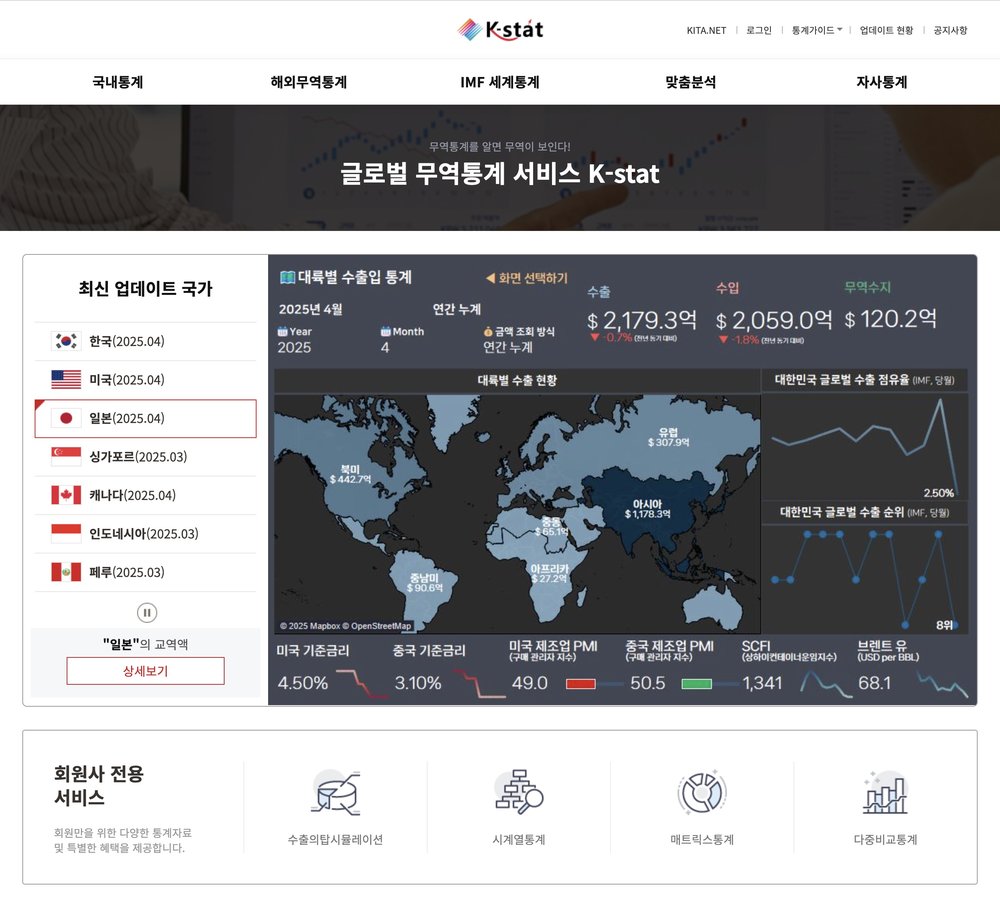Go to KITA.NET link
This screenshot has height=903, width=1000.
pyautogui.click(x=706, y=30)
